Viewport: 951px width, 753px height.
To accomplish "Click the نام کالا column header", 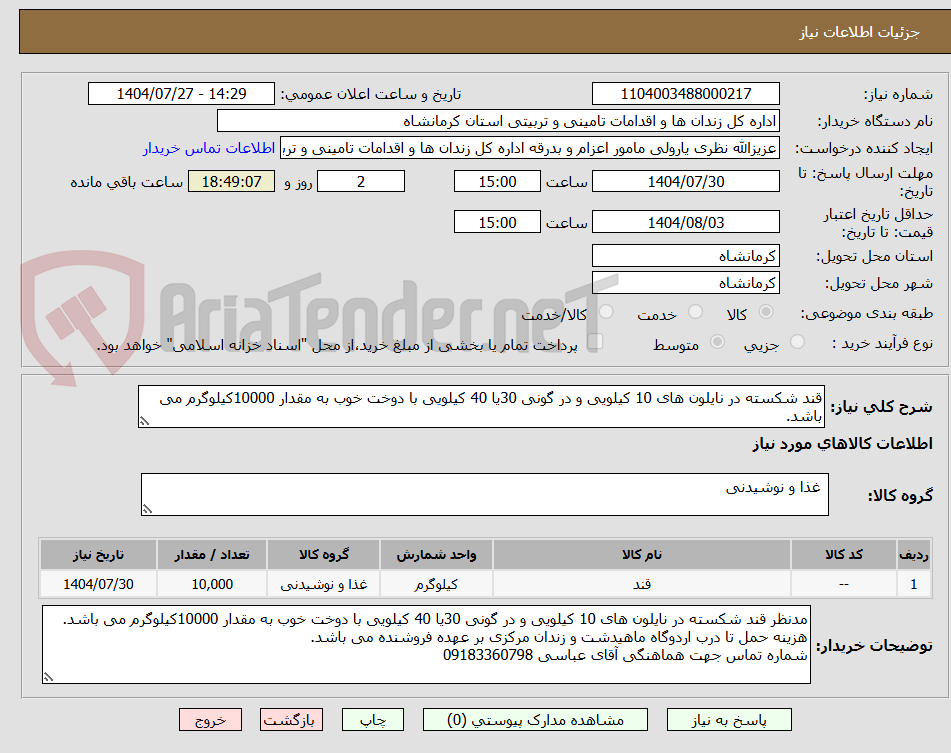I will (x=642, y=555).
